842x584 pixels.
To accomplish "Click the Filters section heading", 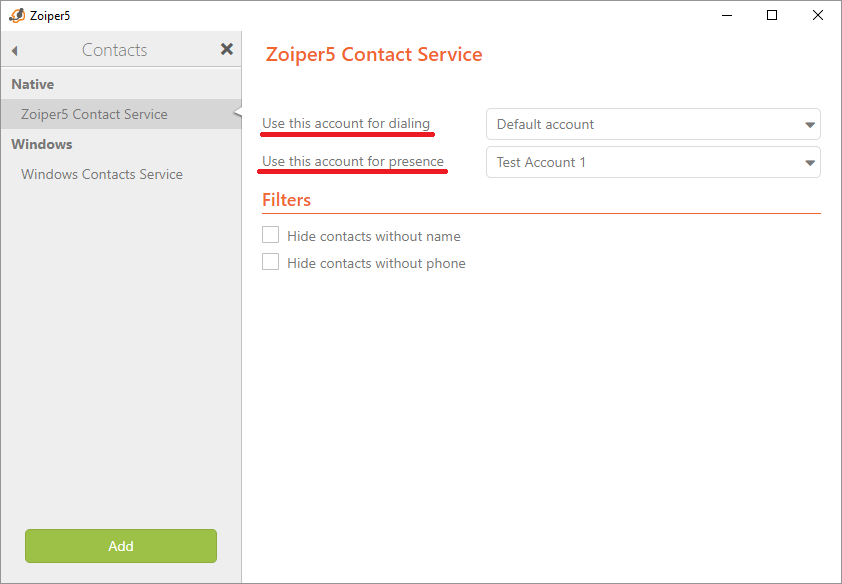I will [287, 200].
